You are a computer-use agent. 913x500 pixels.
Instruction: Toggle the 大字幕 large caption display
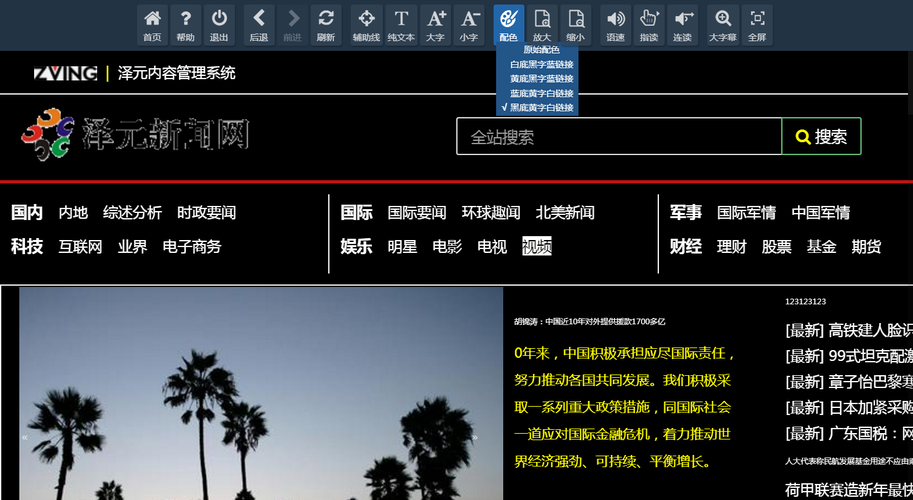(722, 25)
